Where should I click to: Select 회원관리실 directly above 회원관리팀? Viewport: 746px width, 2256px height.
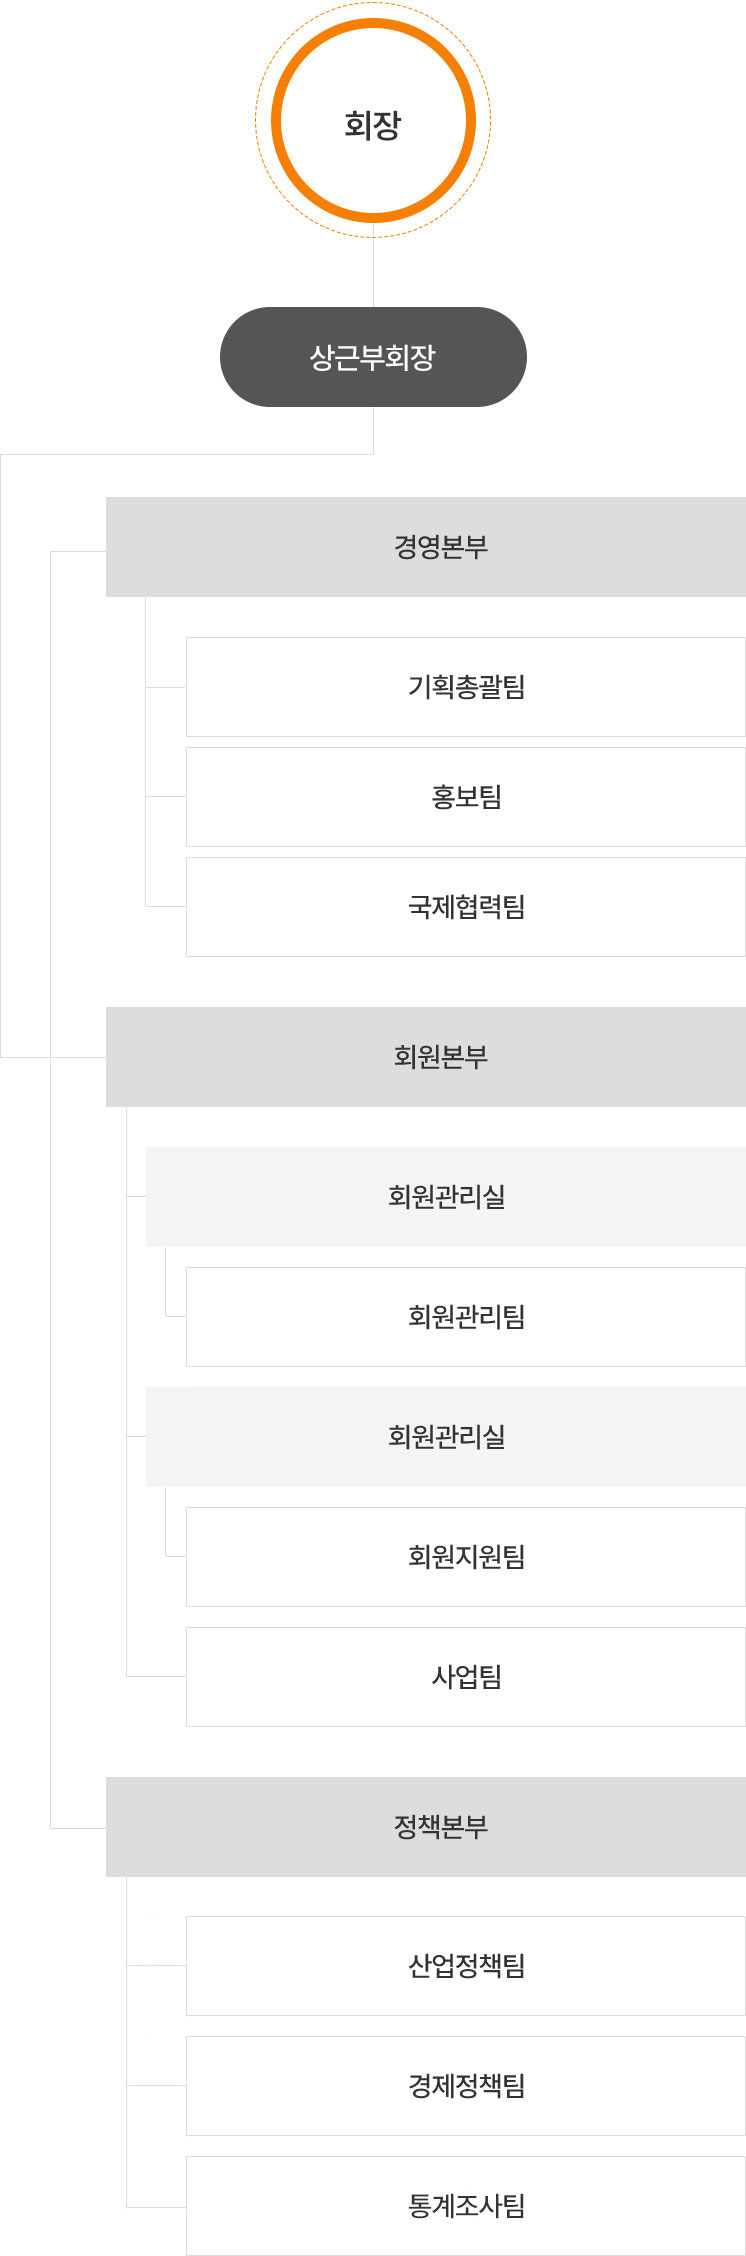pos(446,1197)
